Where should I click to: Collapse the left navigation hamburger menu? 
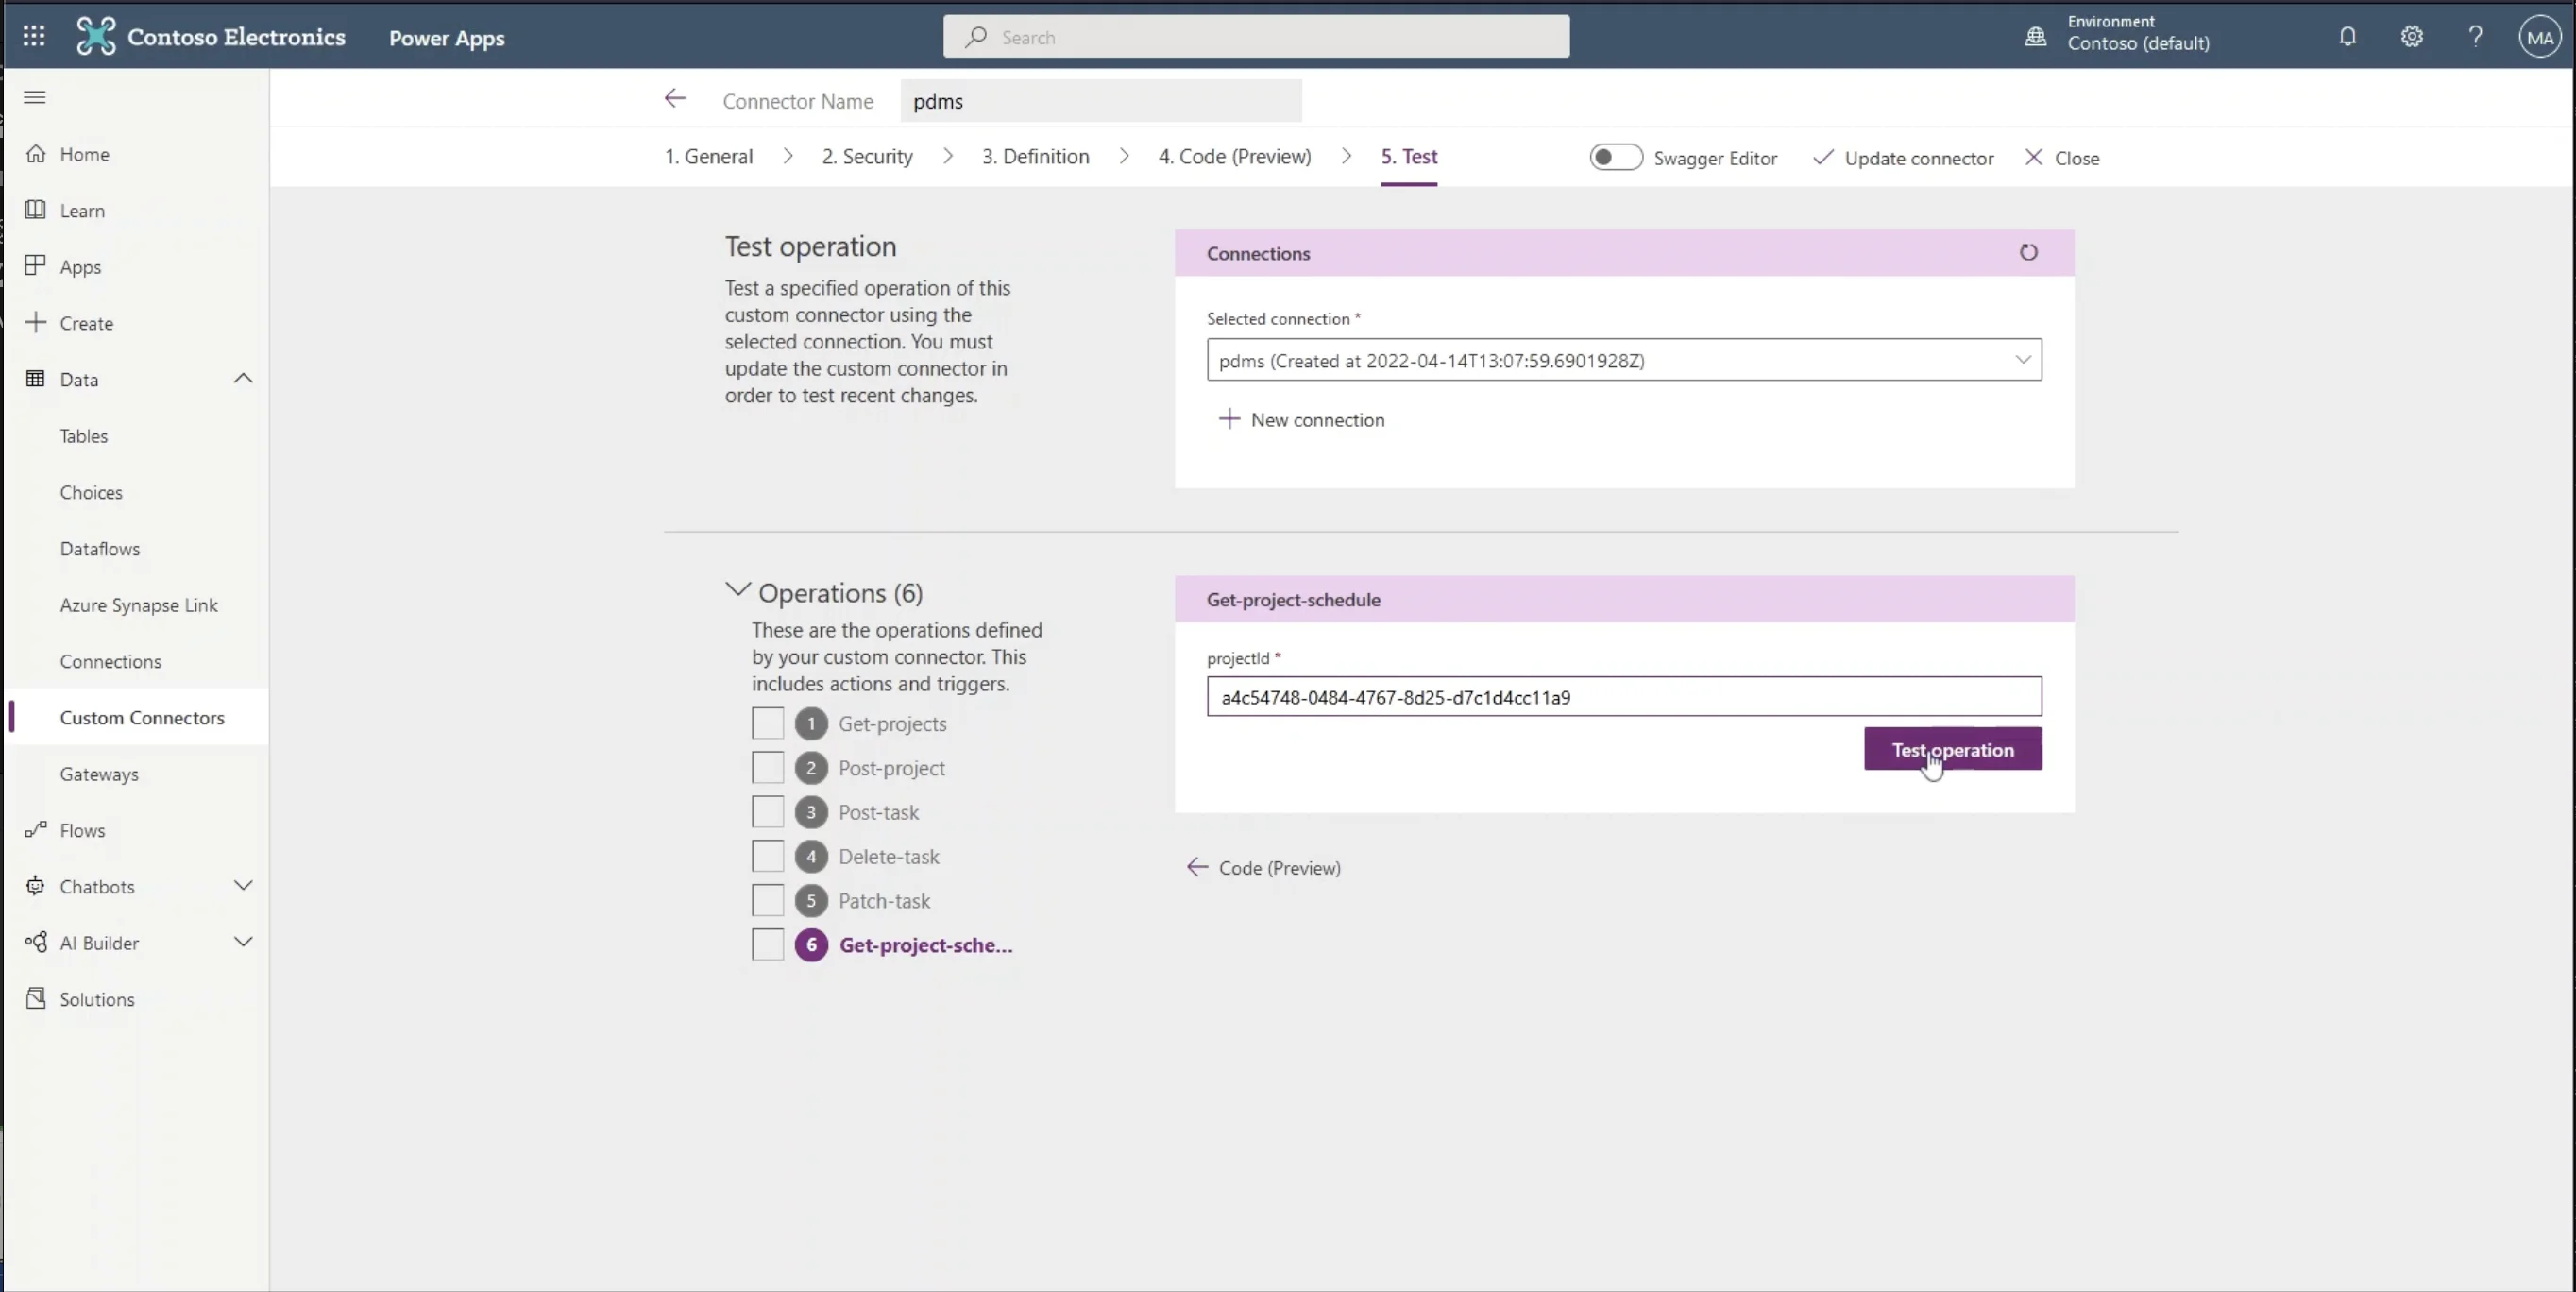(35, 97)
